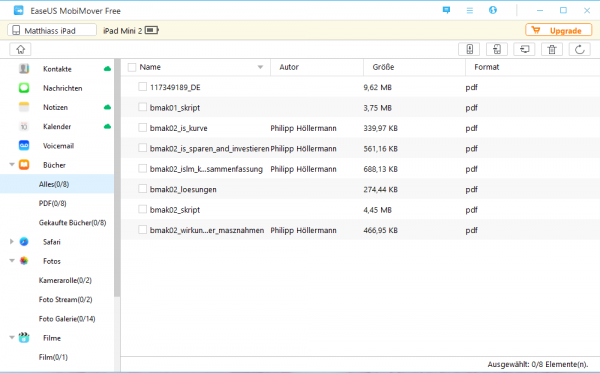Click the Notizen sidebar icon

24,107
